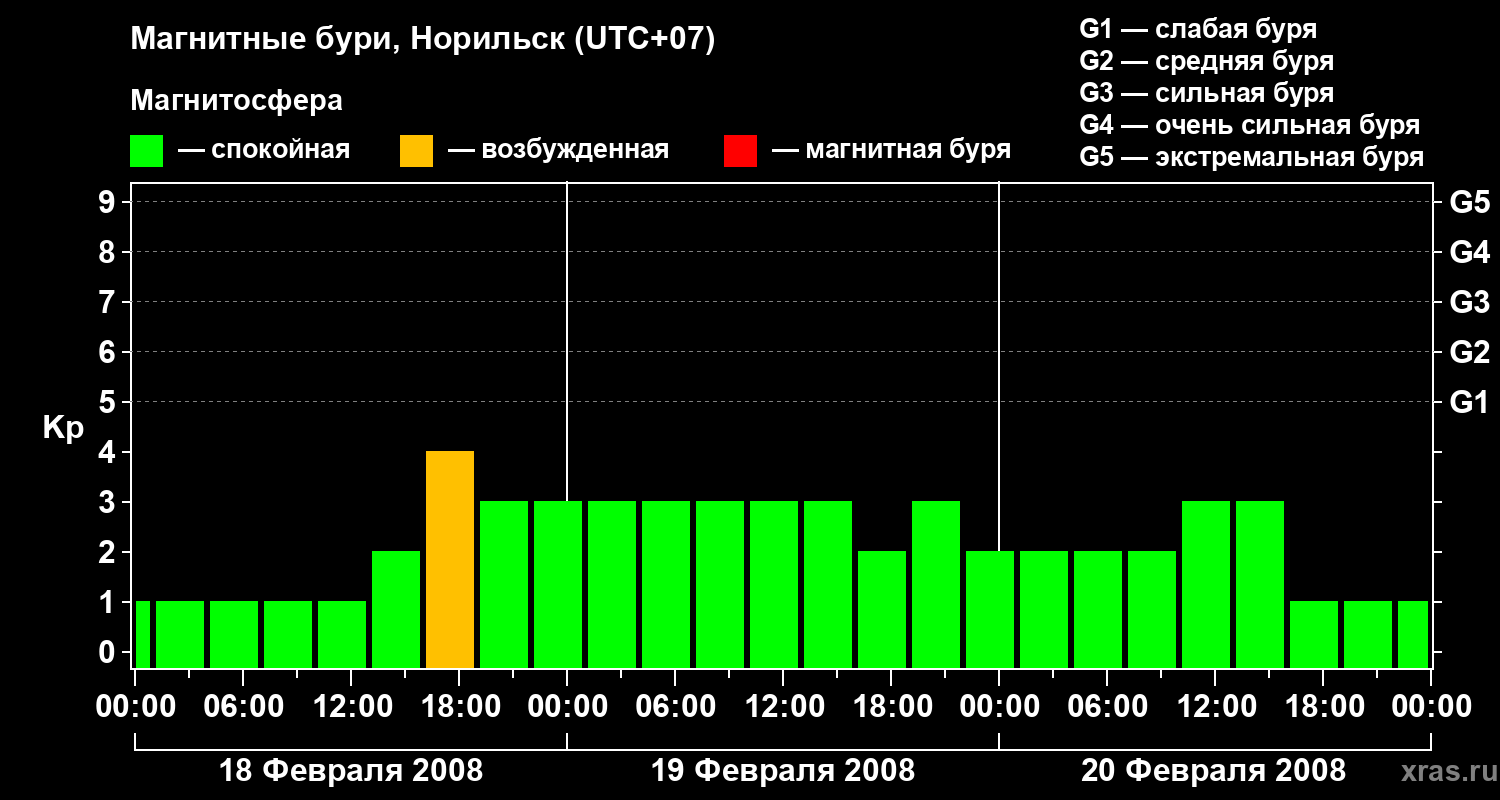Click the 'Магнитосфера' heading
Image resolution: width=1500 pixels, height=800 pixels.
pyautogui.click(x=236, y=101)
